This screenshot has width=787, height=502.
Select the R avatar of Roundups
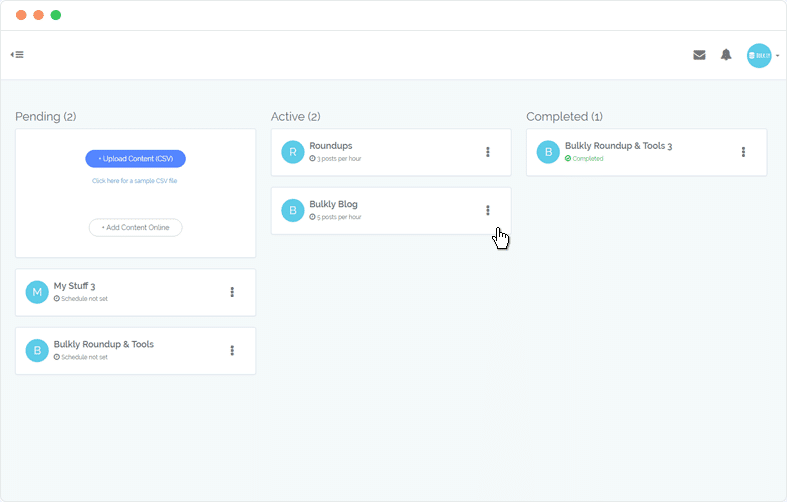tap(293, 152)
